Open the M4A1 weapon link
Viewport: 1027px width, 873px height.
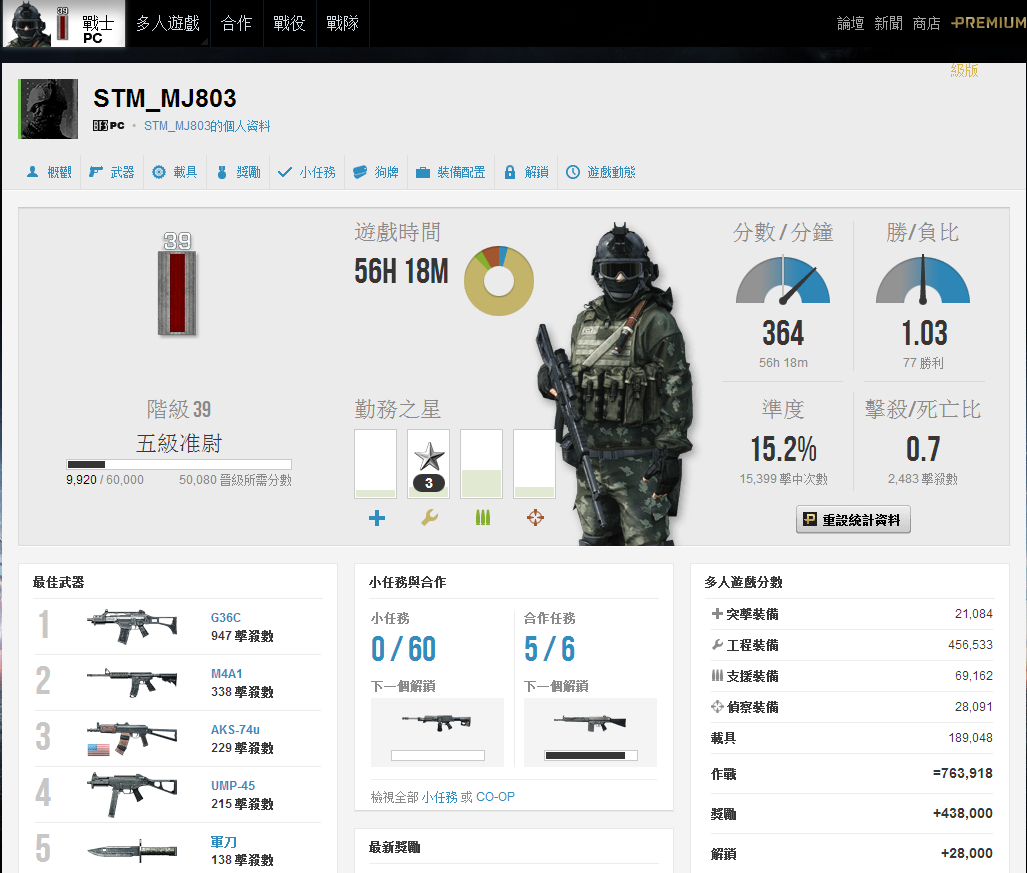(x=227, y=673)
